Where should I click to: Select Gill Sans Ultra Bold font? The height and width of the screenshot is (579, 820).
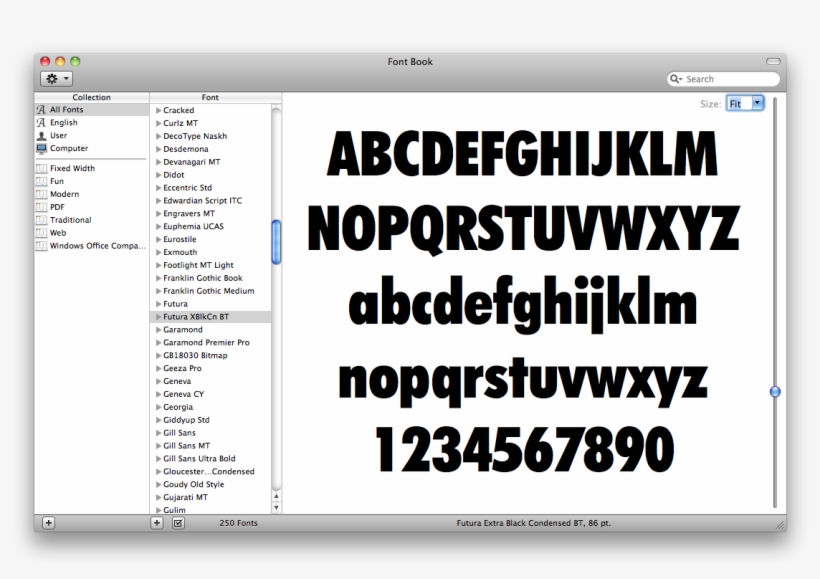click(x=199, y=459)
